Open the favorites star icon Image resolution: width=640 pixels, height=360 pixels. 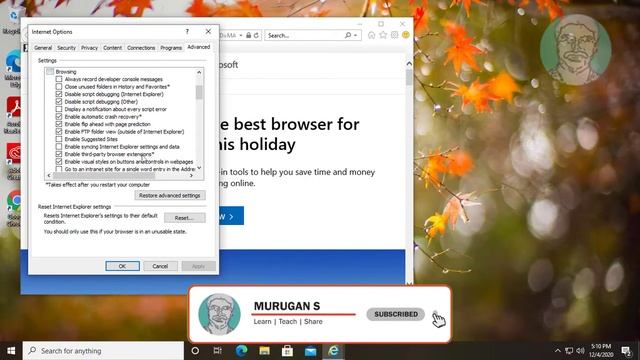(383, 35)
